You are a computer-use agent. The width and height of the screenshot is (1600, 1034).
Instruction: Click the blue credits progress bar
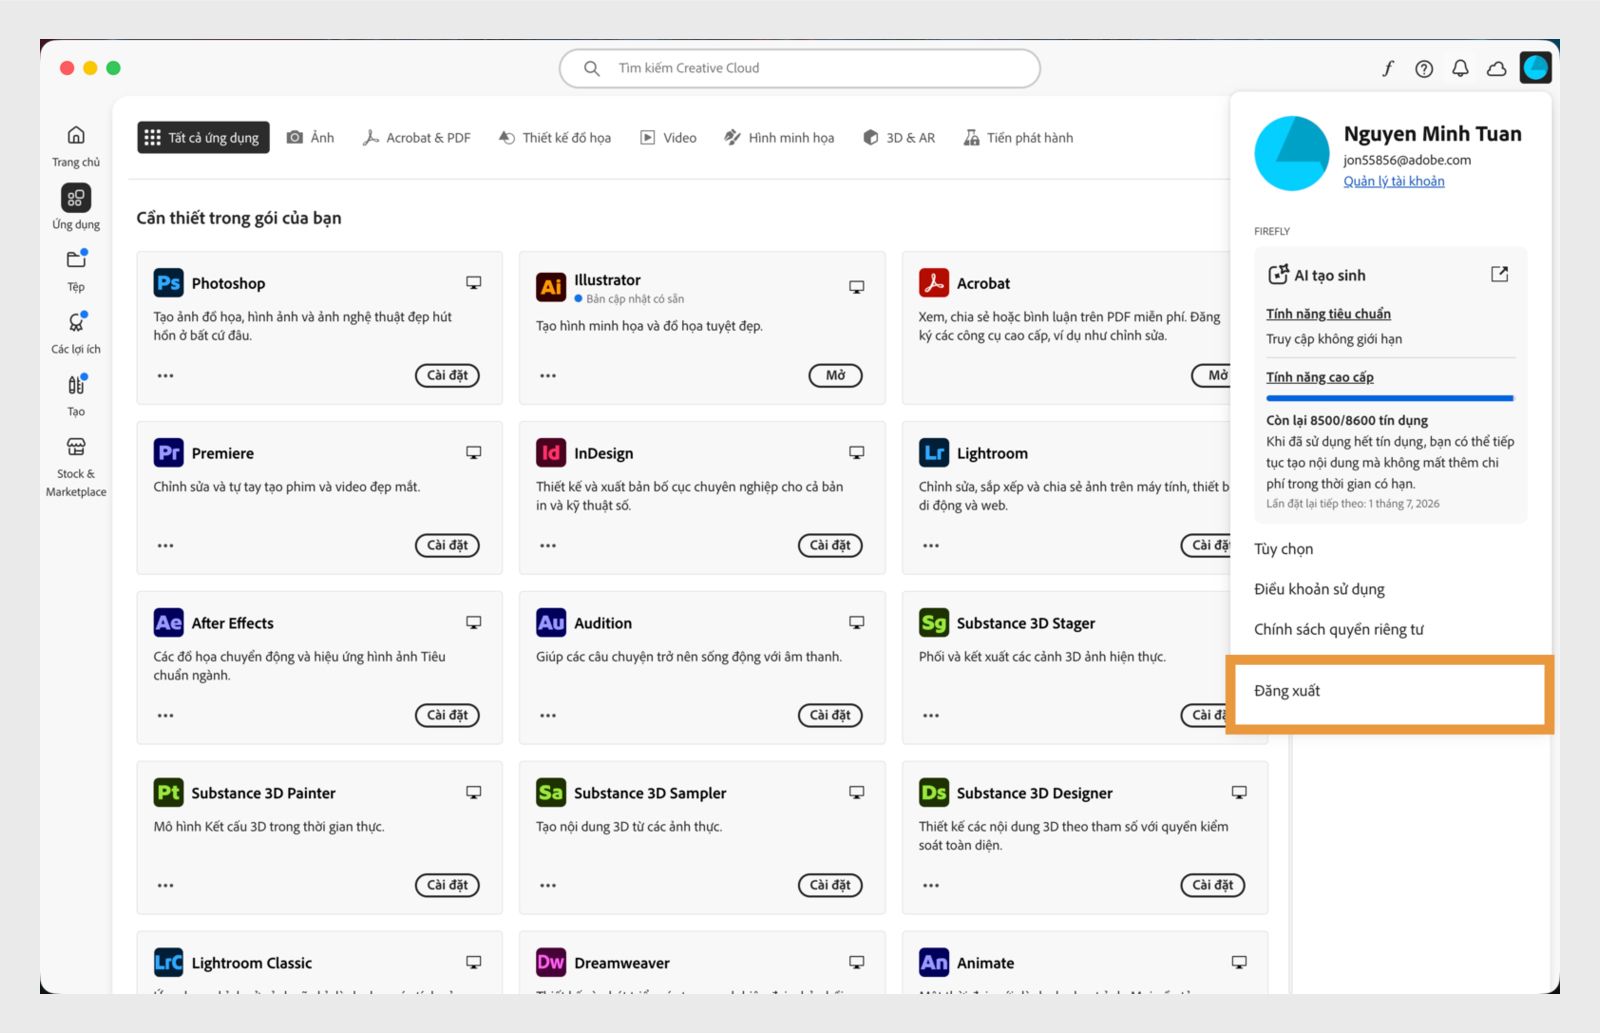pos(1390,398)
